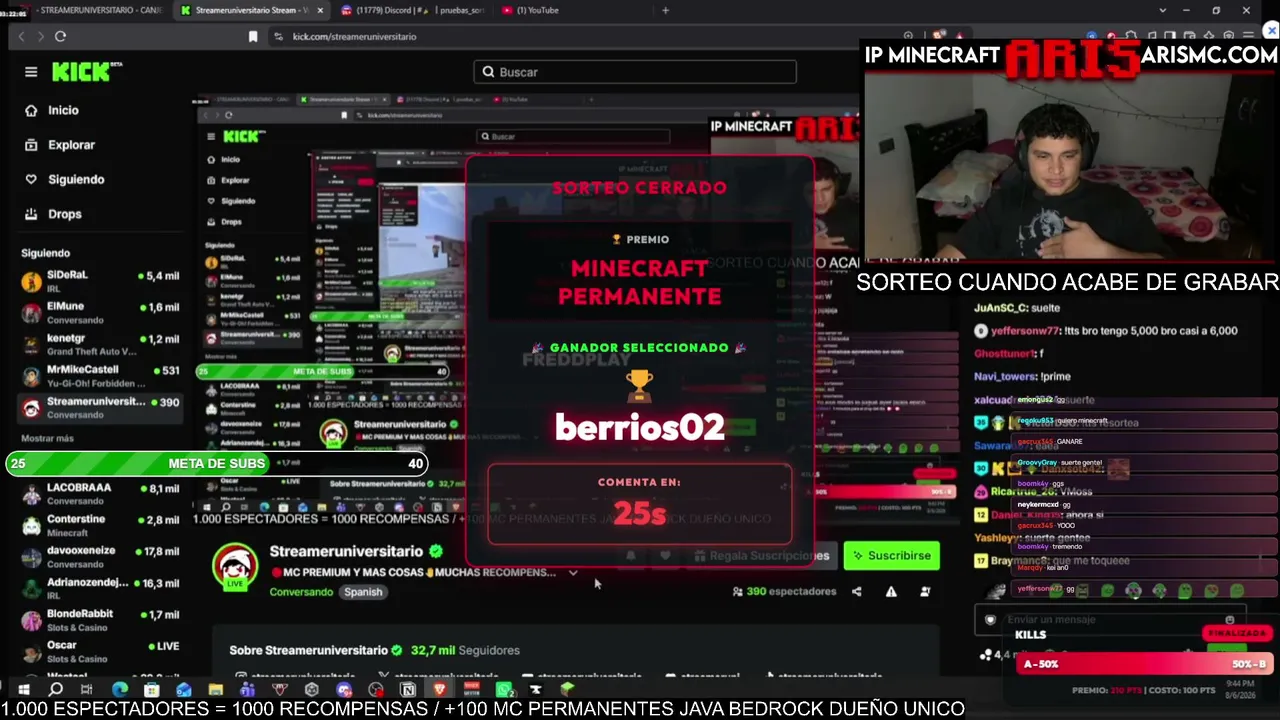The width and height of the screenshot is (1280, 720).
Task: Click the bookmark icon in address bar
Action: 253,37
